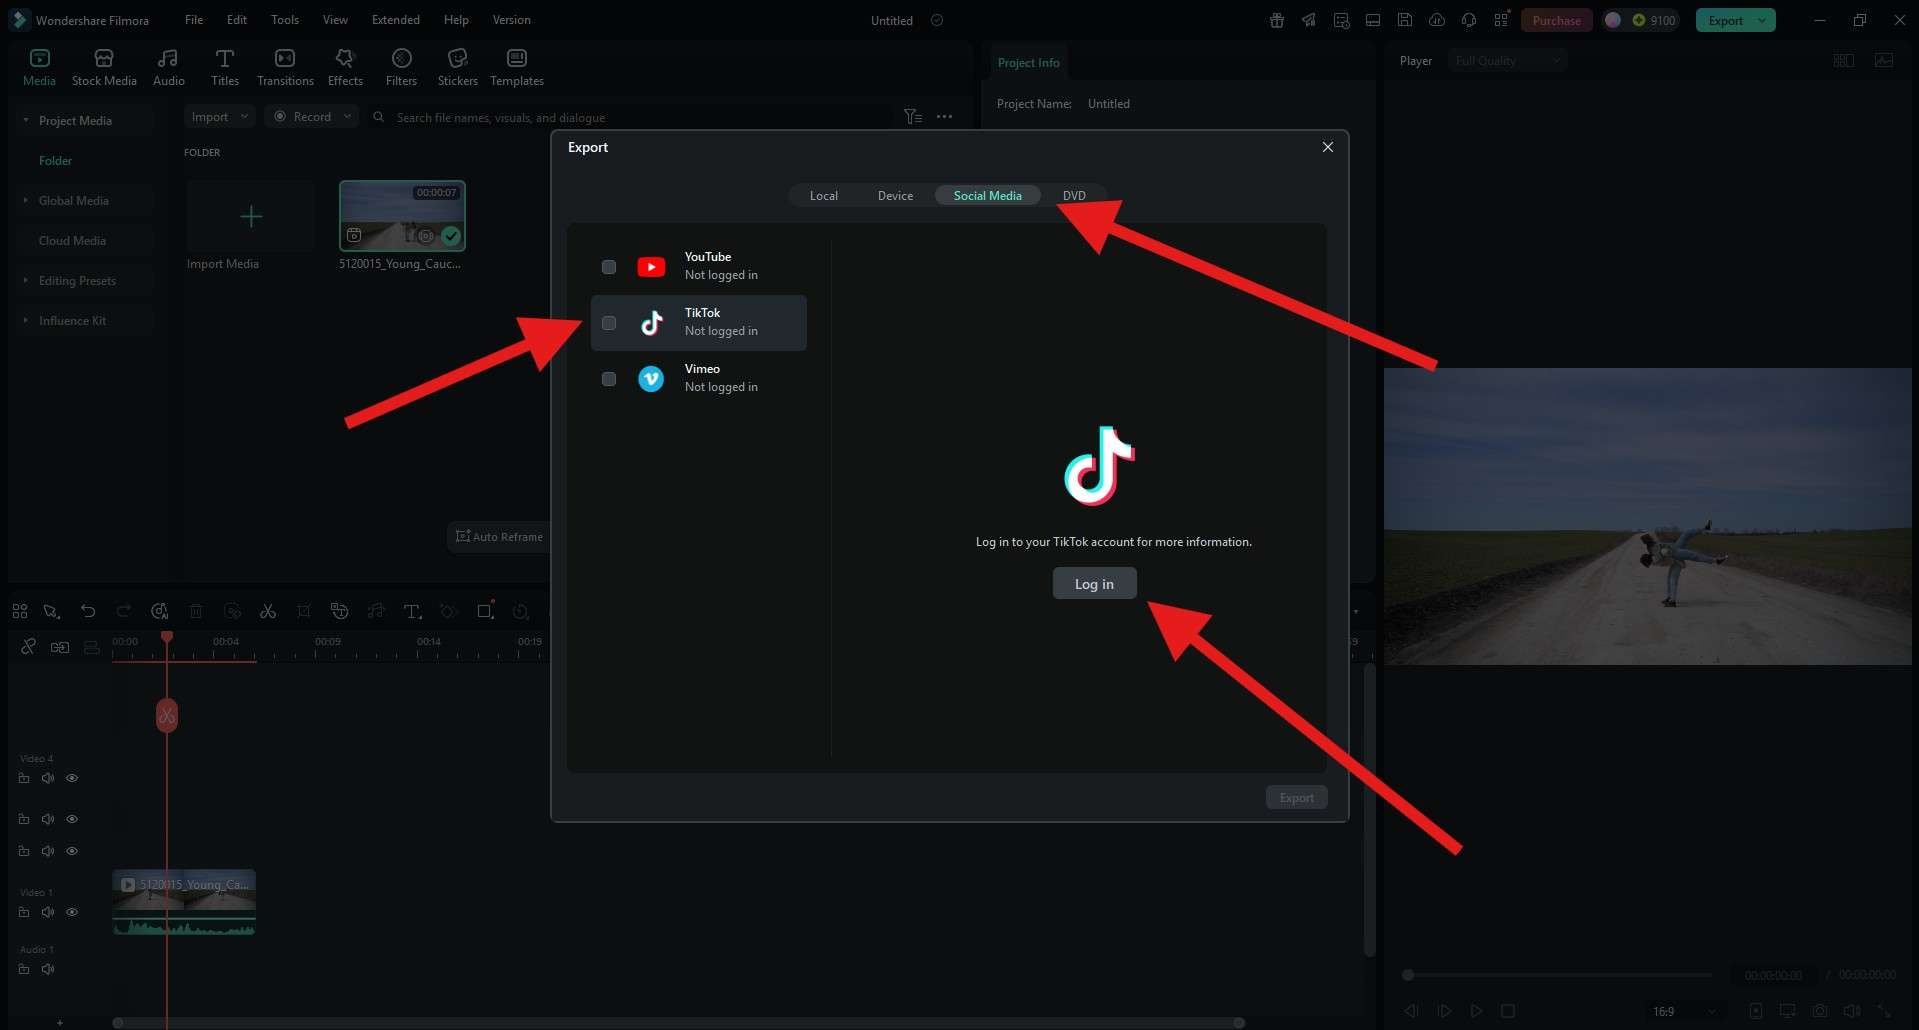The width and height of the screenshot is (1919, 1030).
Task: Expand the Project Media tree
Action: pos(26,120)
